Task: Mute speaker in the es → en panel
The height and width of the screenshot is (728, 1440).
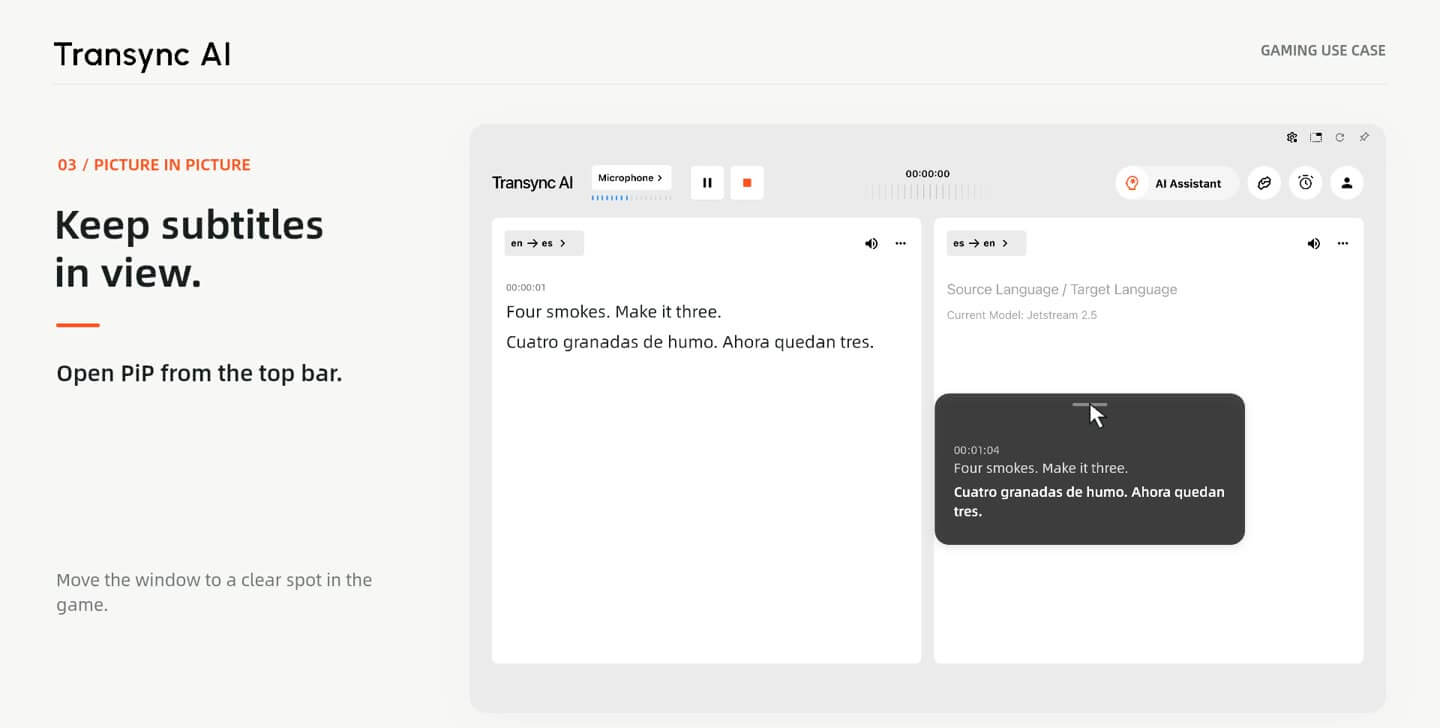Action: point(1313,243)
